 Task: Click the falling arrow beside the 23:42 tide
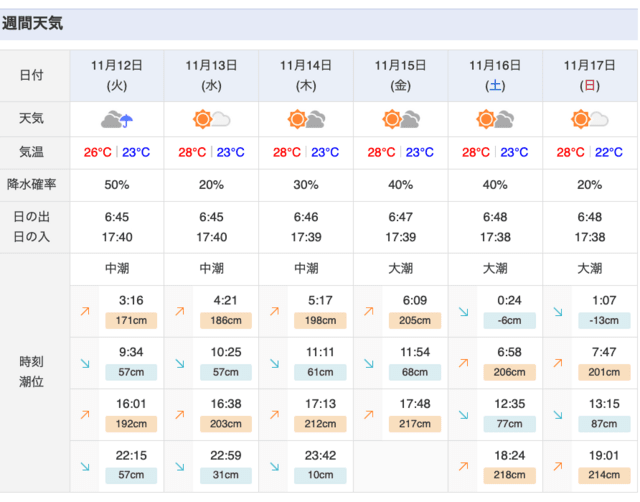[x=273, y=466]
